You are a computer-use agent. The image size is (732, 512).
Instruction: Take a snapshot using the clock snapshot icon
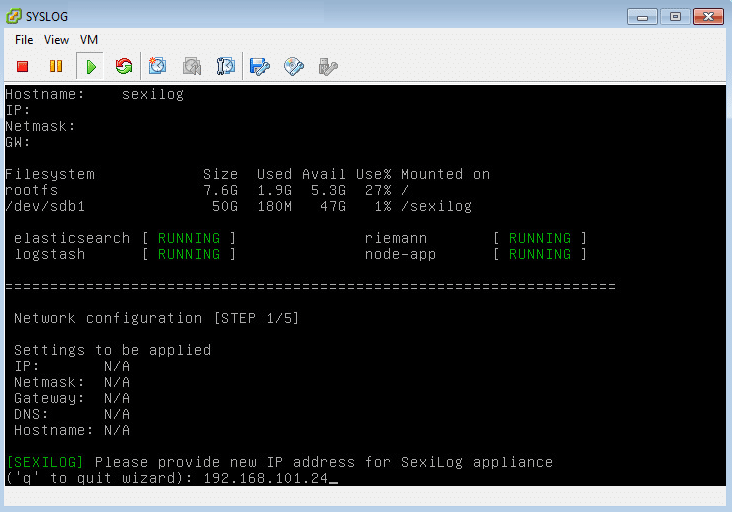pyautogui.click(x=157, y=66)
